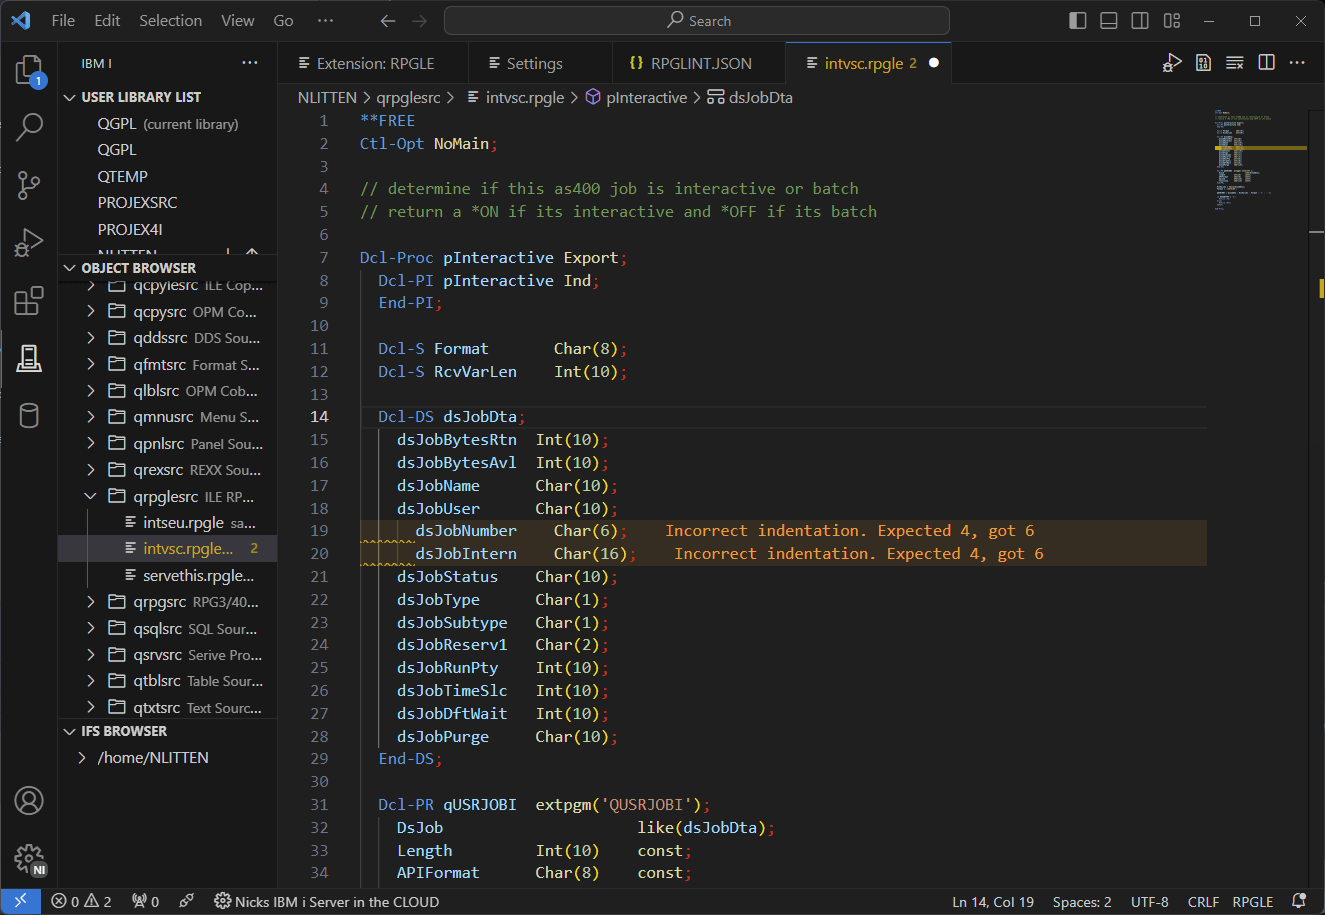The width and height of the screenshot is (1325, 915).
Task: Toggle the secondary side bar layout
Action: (1140, 21)
